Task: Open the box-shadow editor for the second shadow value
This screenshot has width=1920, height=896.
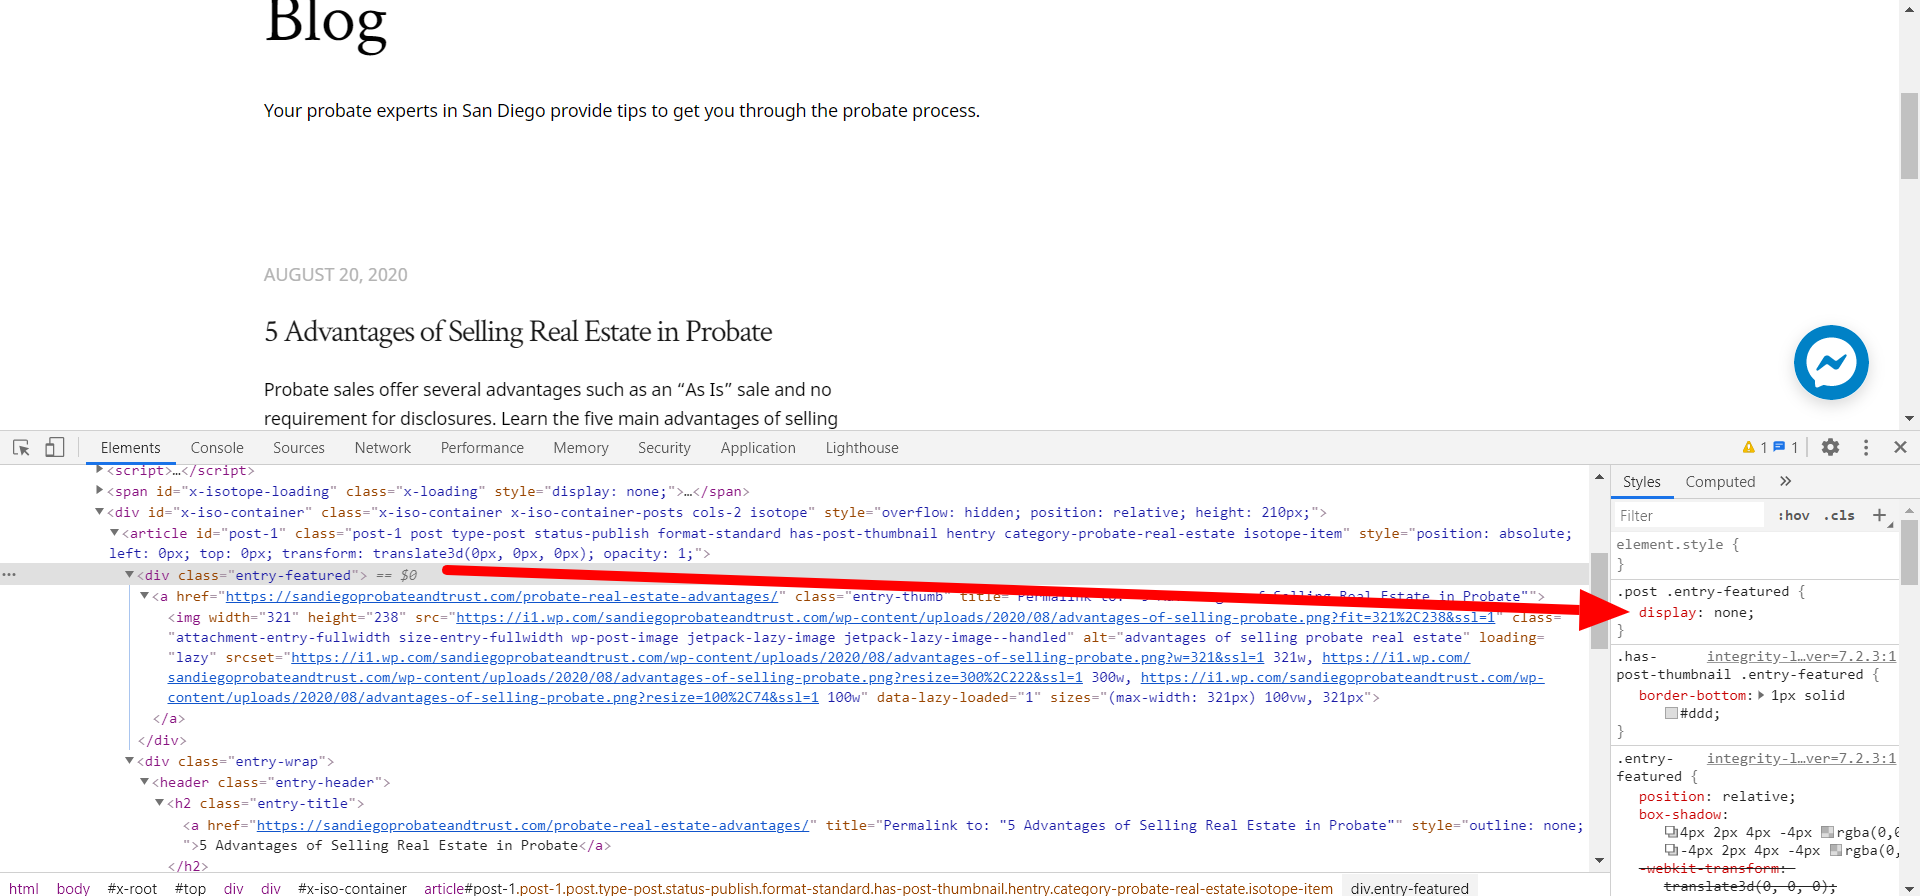Action: pos(1671,850)
